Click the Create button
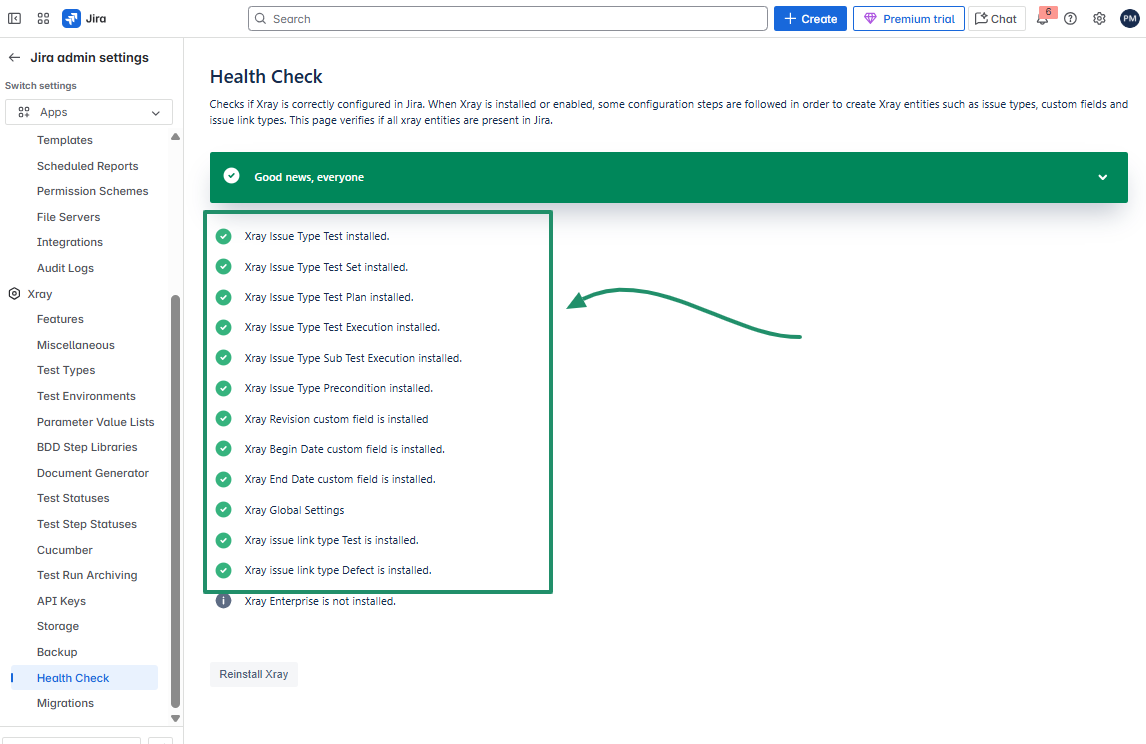The height and width of the screenshot is (744, 1146). pyautogui.click(x=811, y=19)
